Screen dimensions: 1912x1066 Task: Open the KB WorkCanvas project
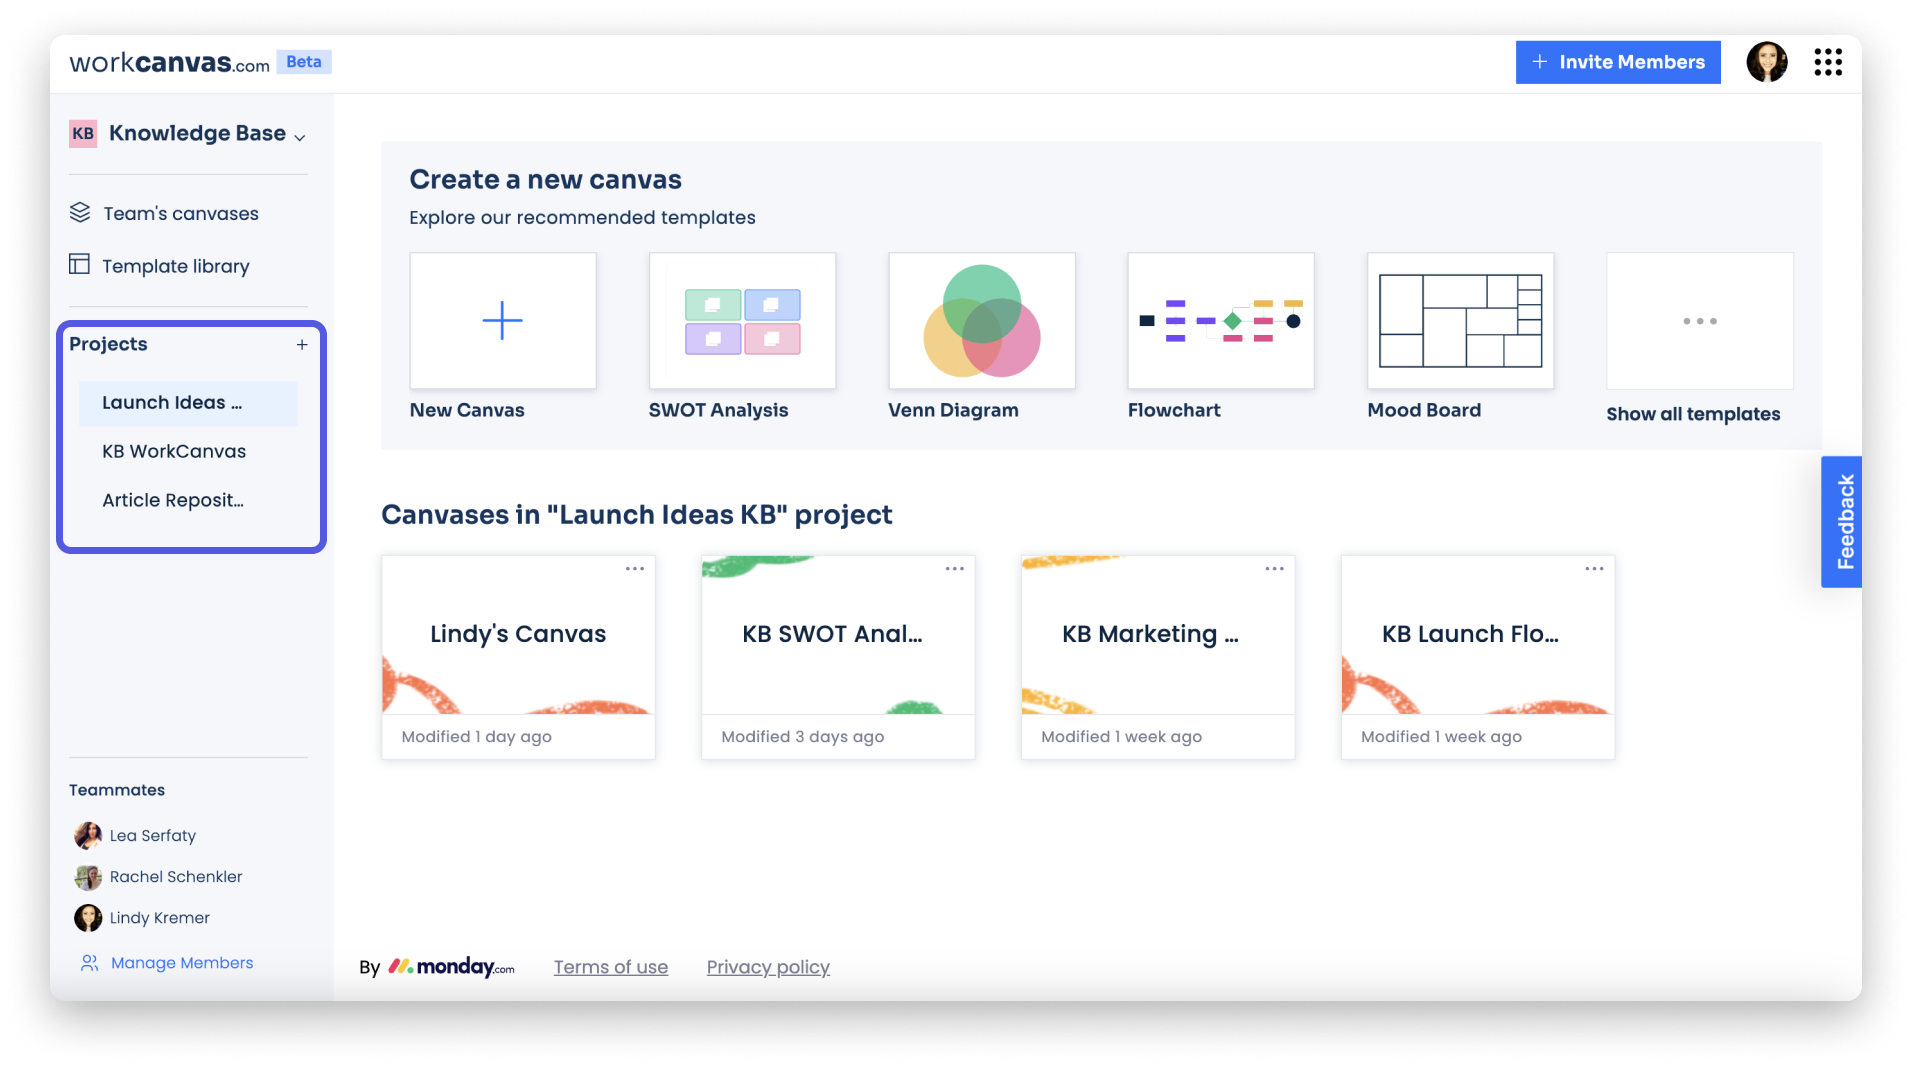(173, 451)
